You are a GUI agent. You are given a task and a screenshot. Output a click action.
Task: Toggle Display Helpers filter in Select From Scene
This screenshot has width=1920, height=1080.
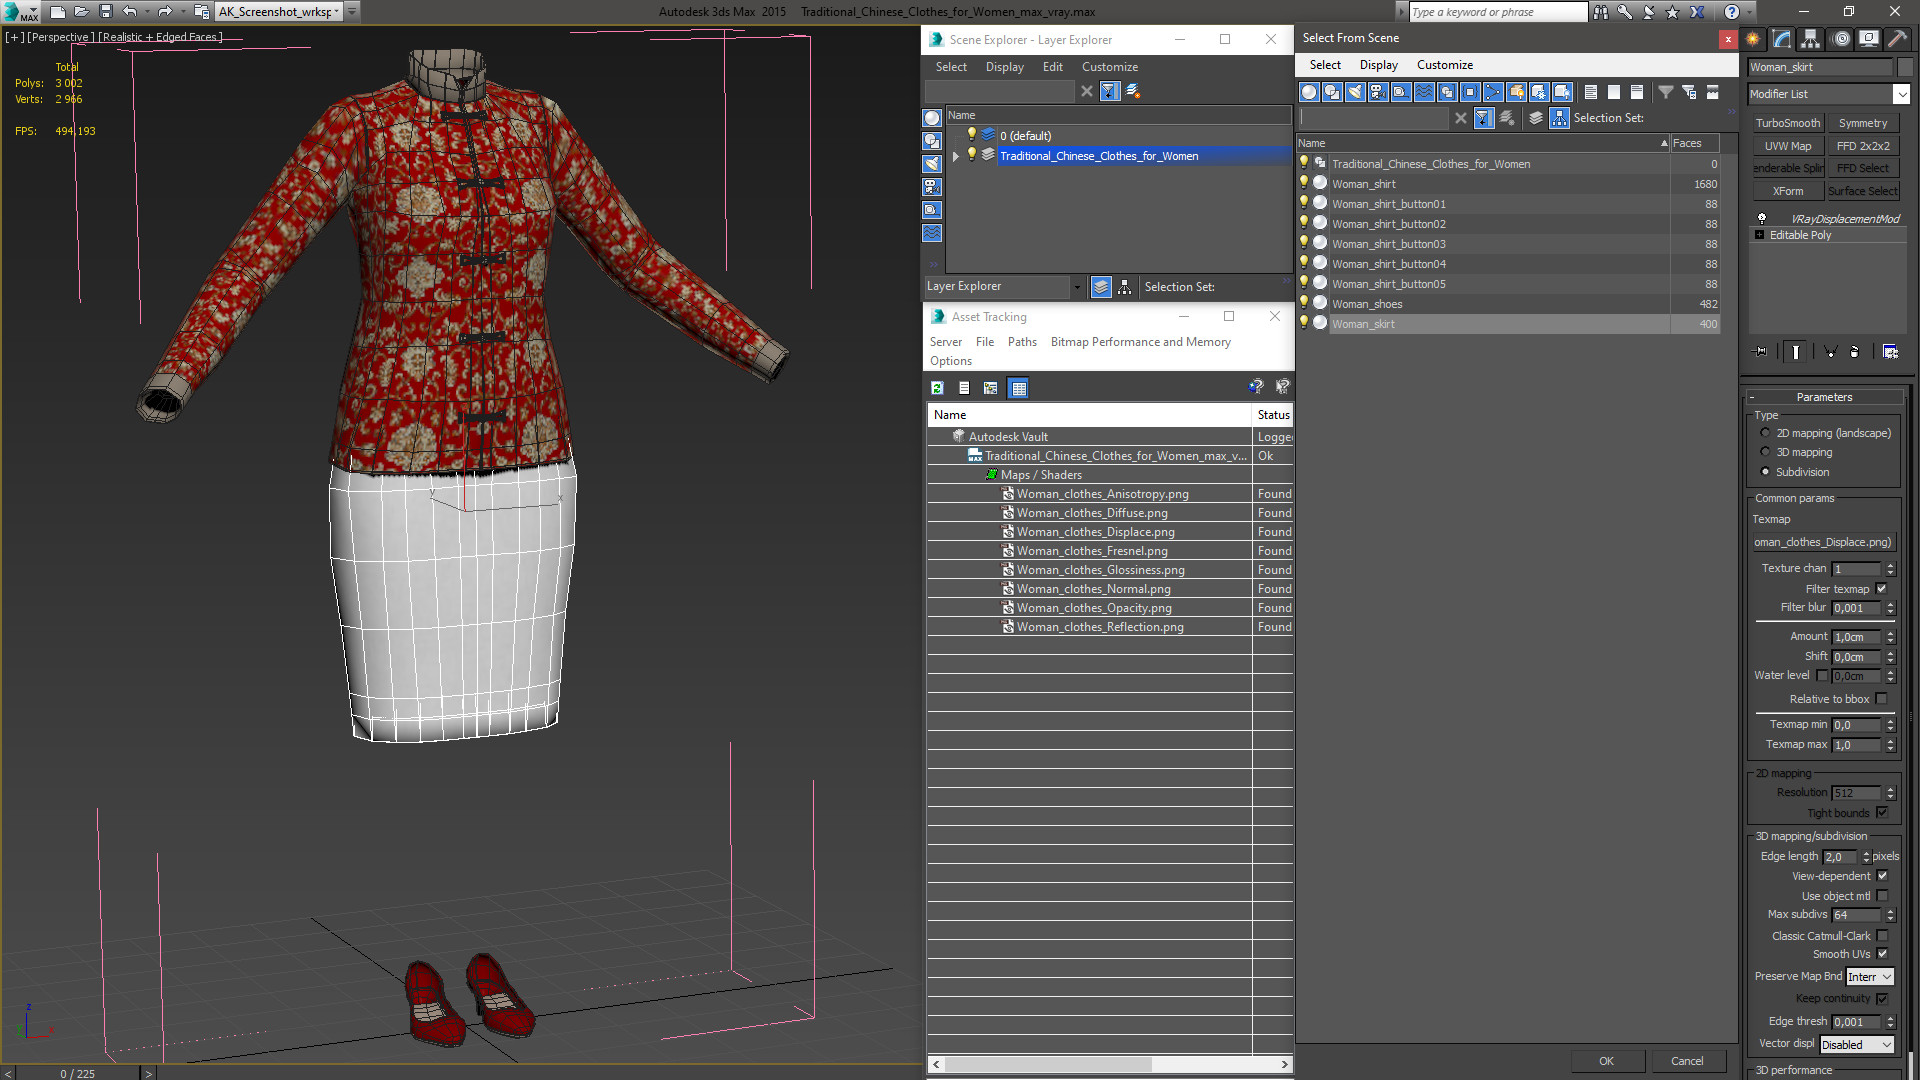tap(1401, 92)
